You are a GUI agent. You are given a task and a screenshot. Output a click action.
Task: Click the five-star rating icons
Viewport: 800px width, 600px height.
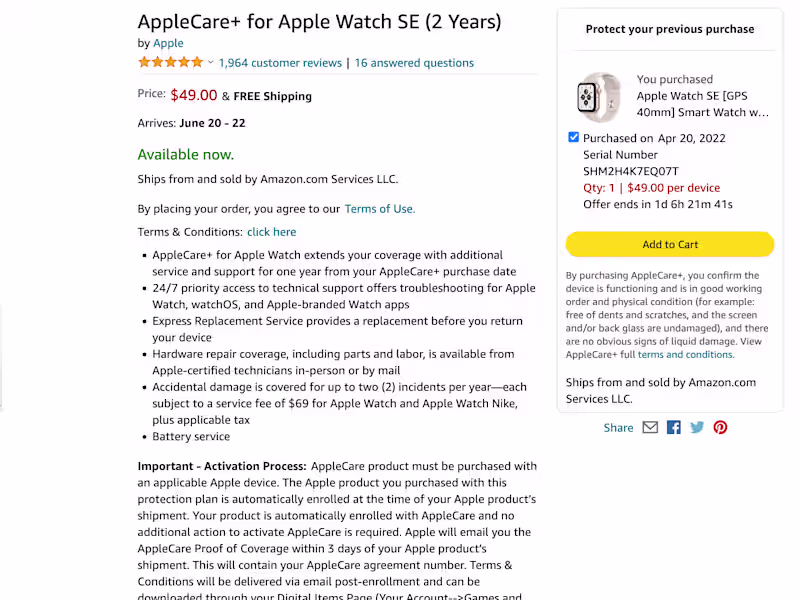(x=170, y=62)
